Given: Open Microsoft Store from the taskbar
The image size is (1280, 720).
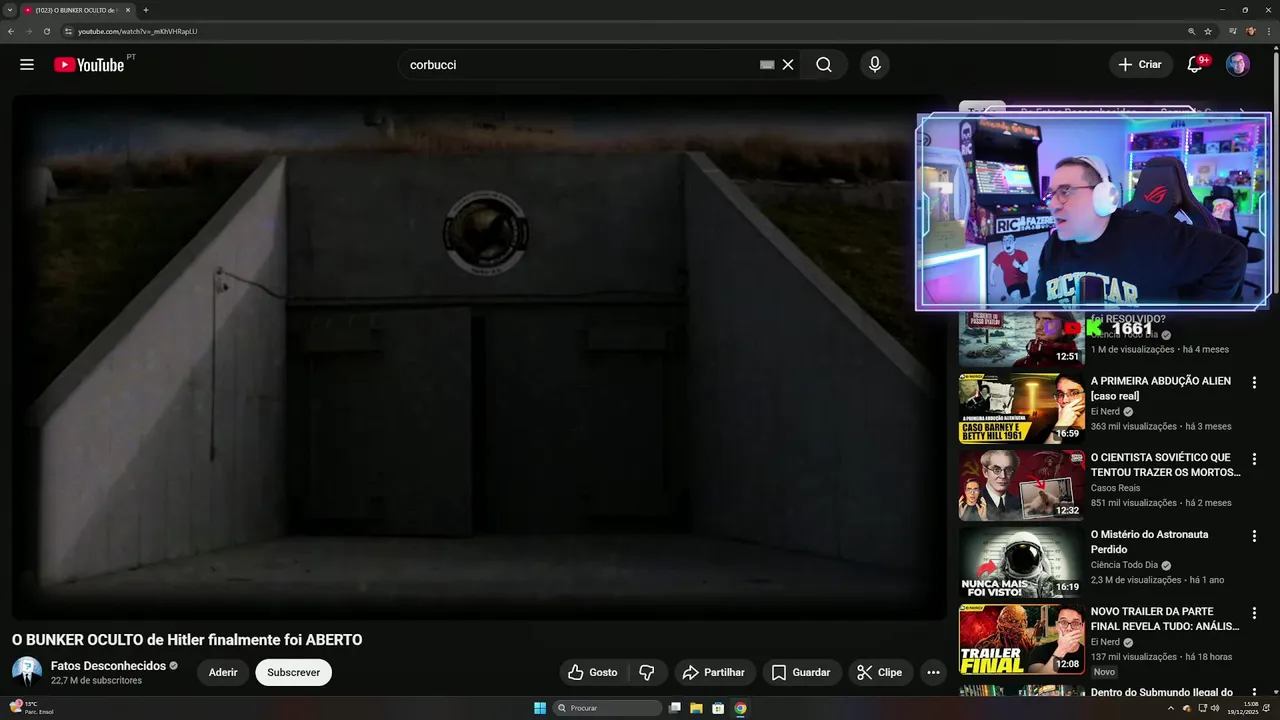Looking at the screenshot, I should coord(718,708).
